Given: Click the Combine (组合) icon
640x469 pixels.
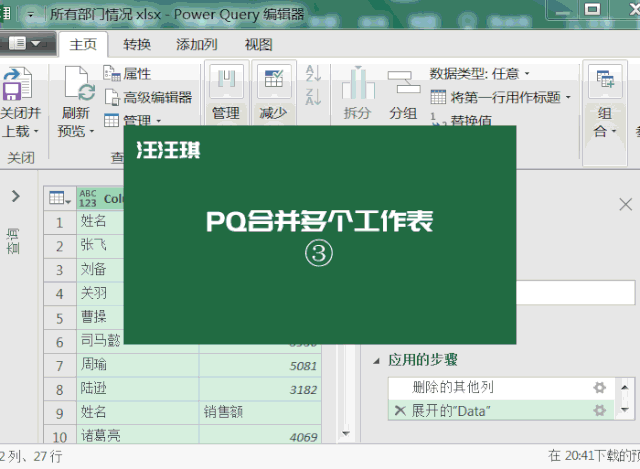Looking at the screenshot, I should [605, 81].
